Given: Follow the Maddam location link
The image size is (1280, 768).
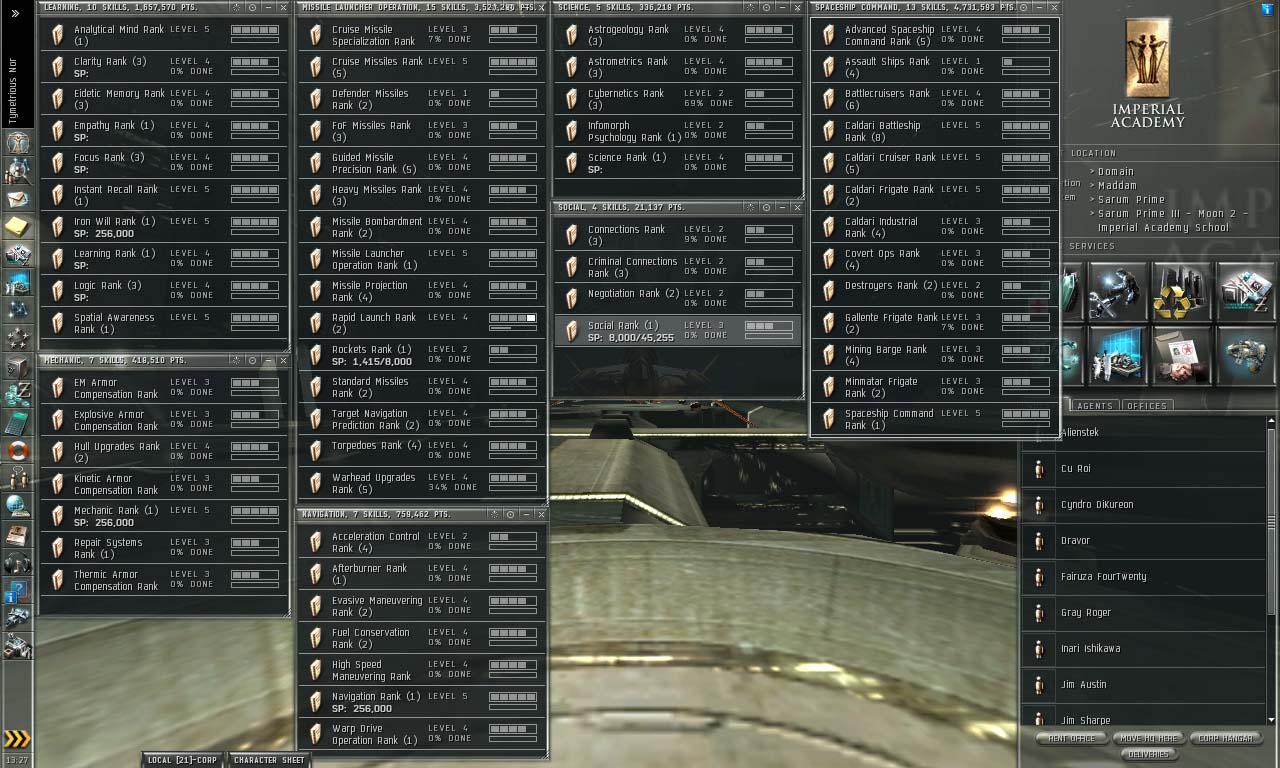Looking at the screenshot, I should click(1117, 186).
